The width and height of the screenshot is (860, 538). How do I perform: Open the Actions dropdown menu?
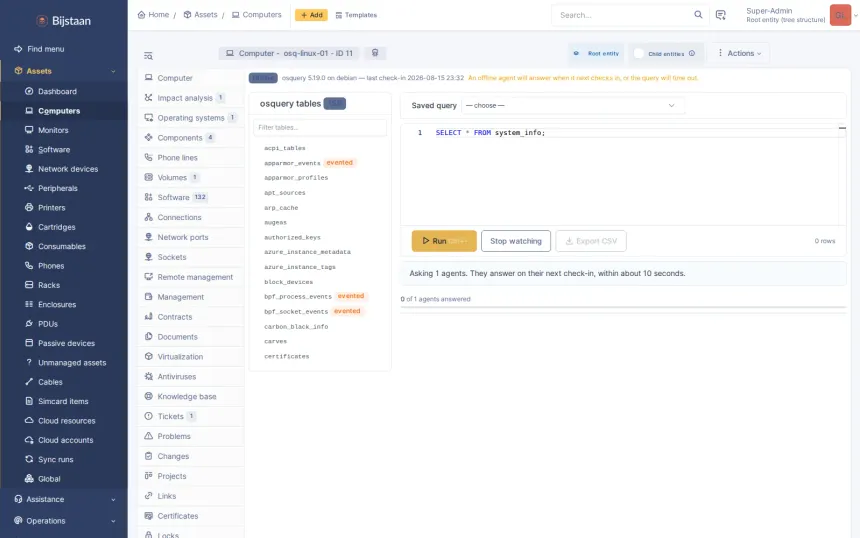740,53
